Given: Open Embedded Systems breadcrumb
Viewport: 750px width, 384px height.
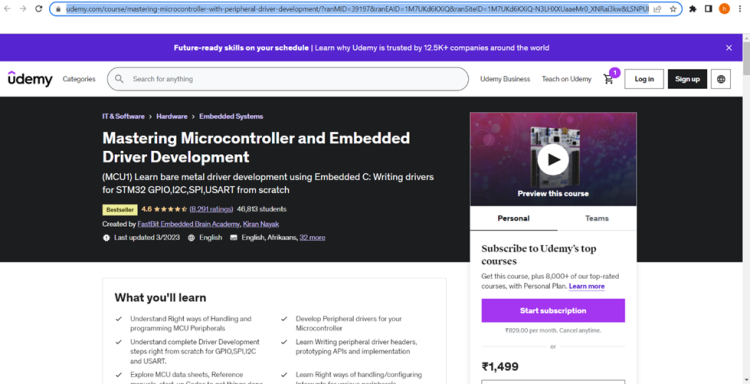Looking at the screenshot, I should point(231,116).
